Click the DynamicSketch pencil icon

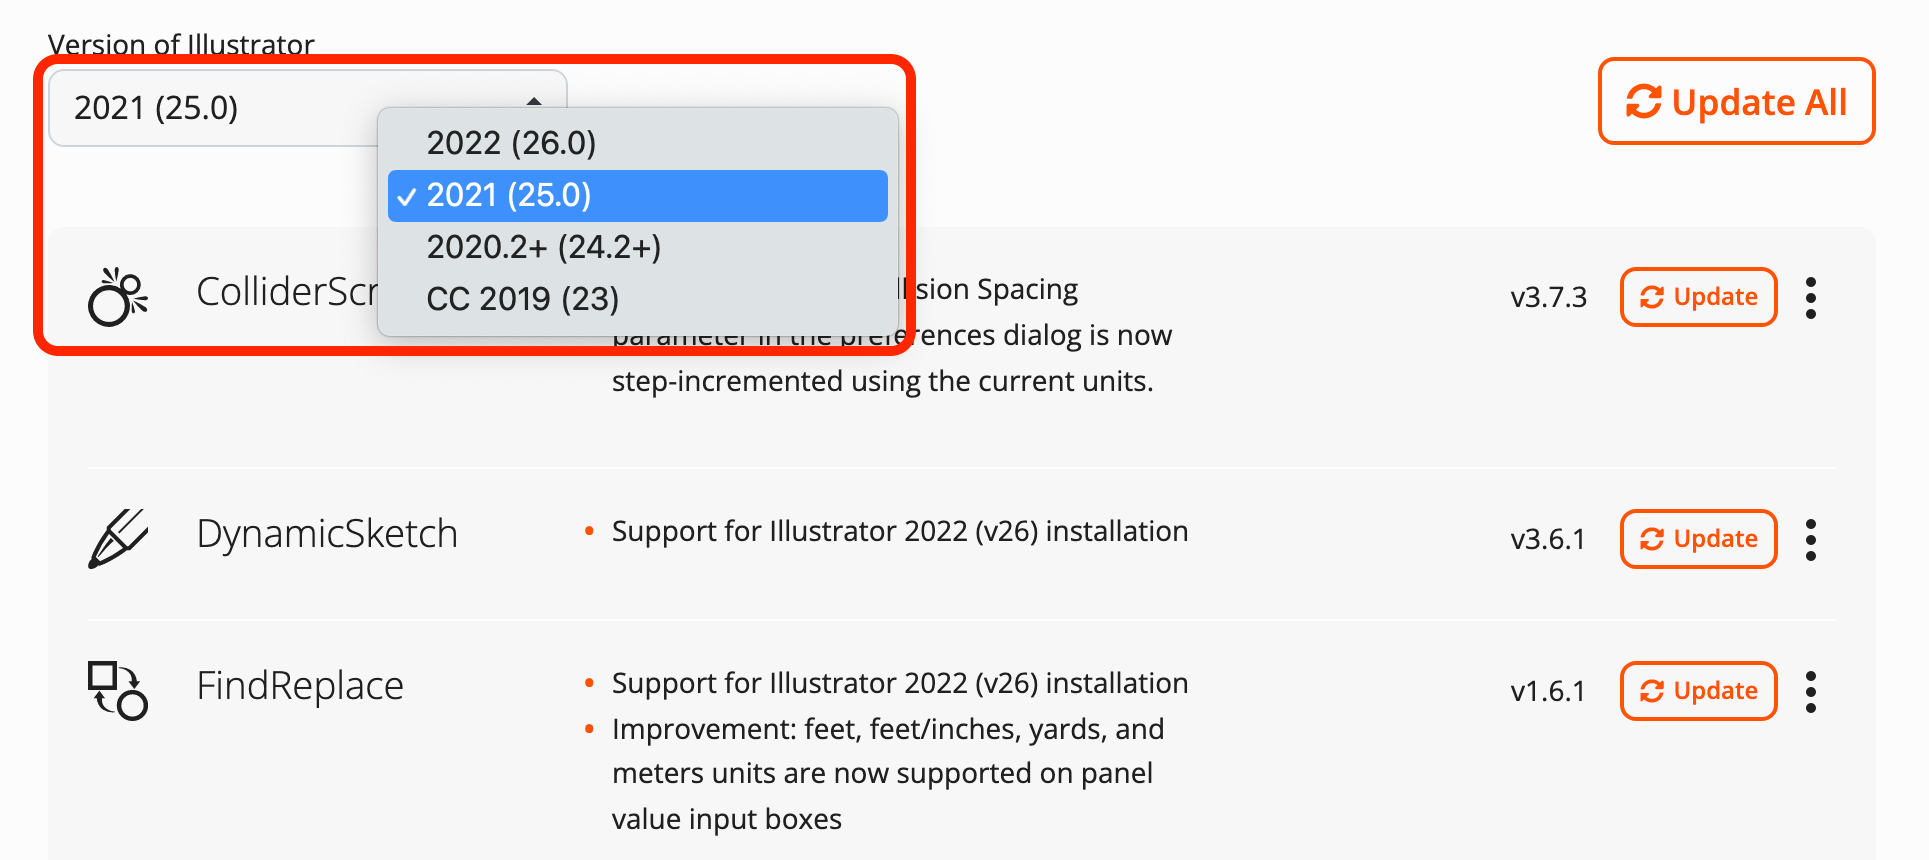tap(118, 538)
